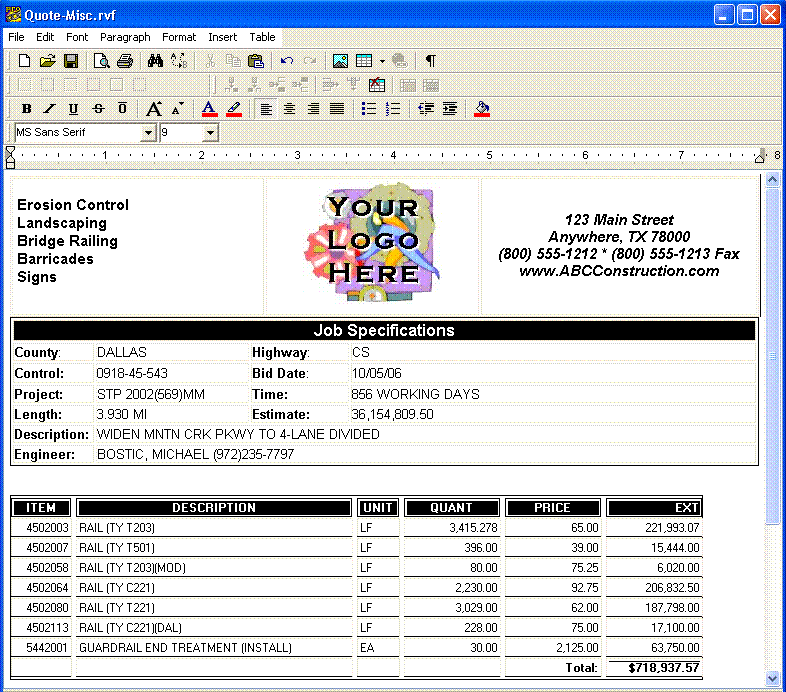786x692 pixels.
Task: Align text left
Action: [266, 109]
